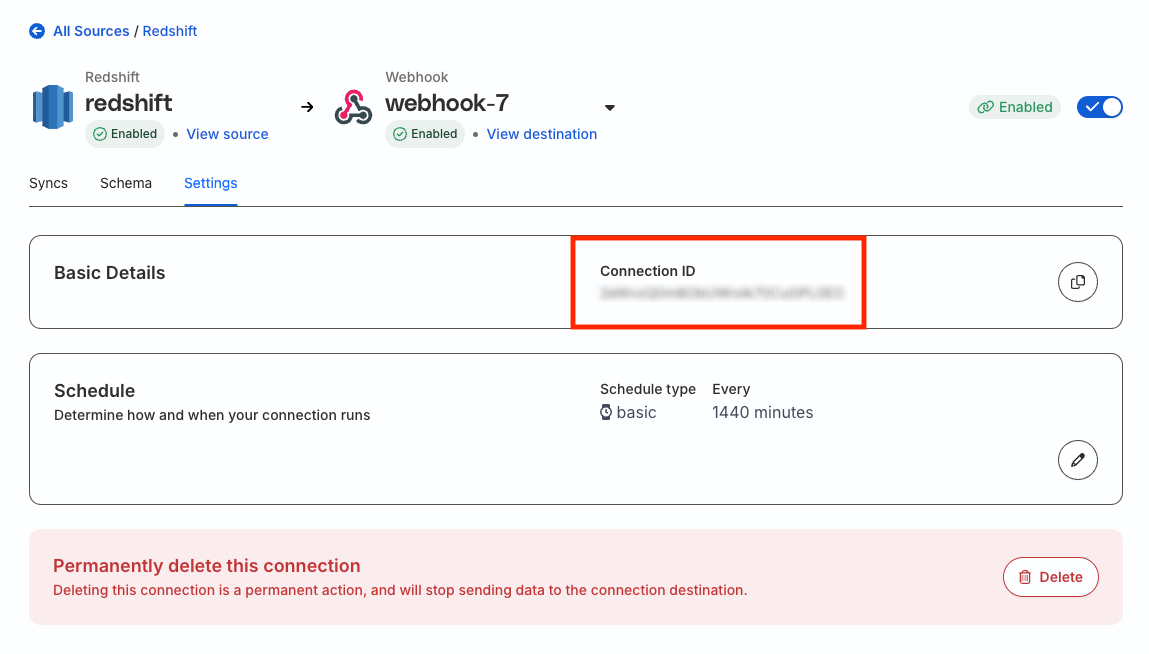Click the green Enabled connection status badge
The width and height of the screenshot is (1149, 654).
1015,107
